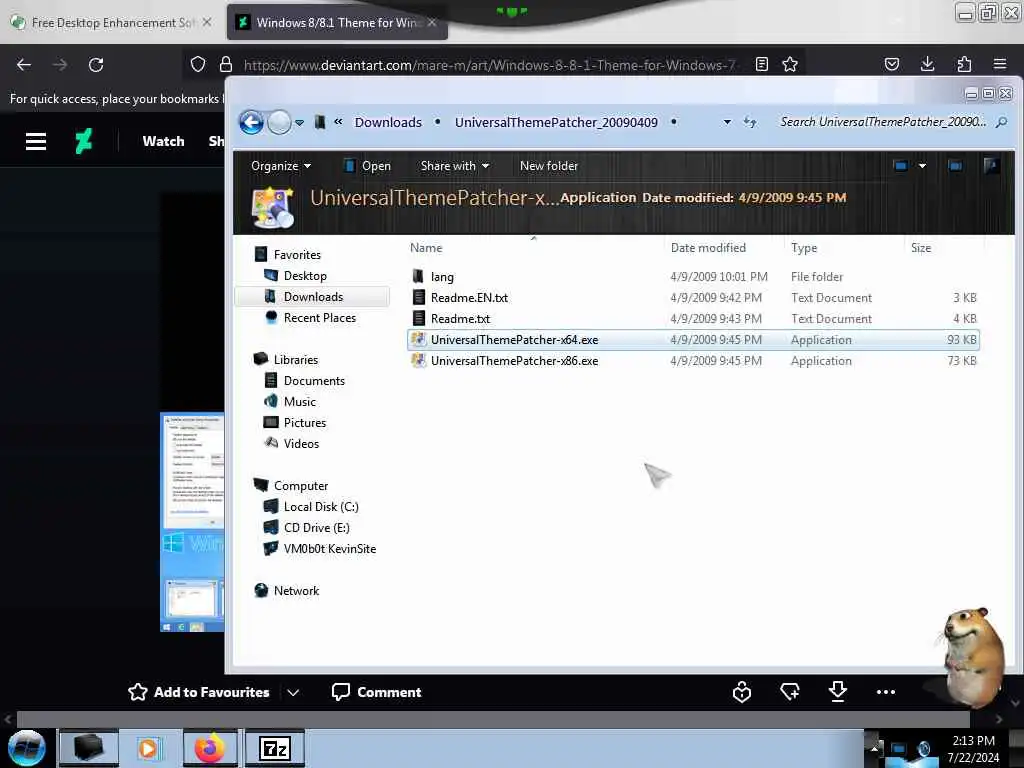The width and height of the screenshot is (1024, 768).
Task: Click Add to Favourites on DeviantArt
Action: point(199,692)
